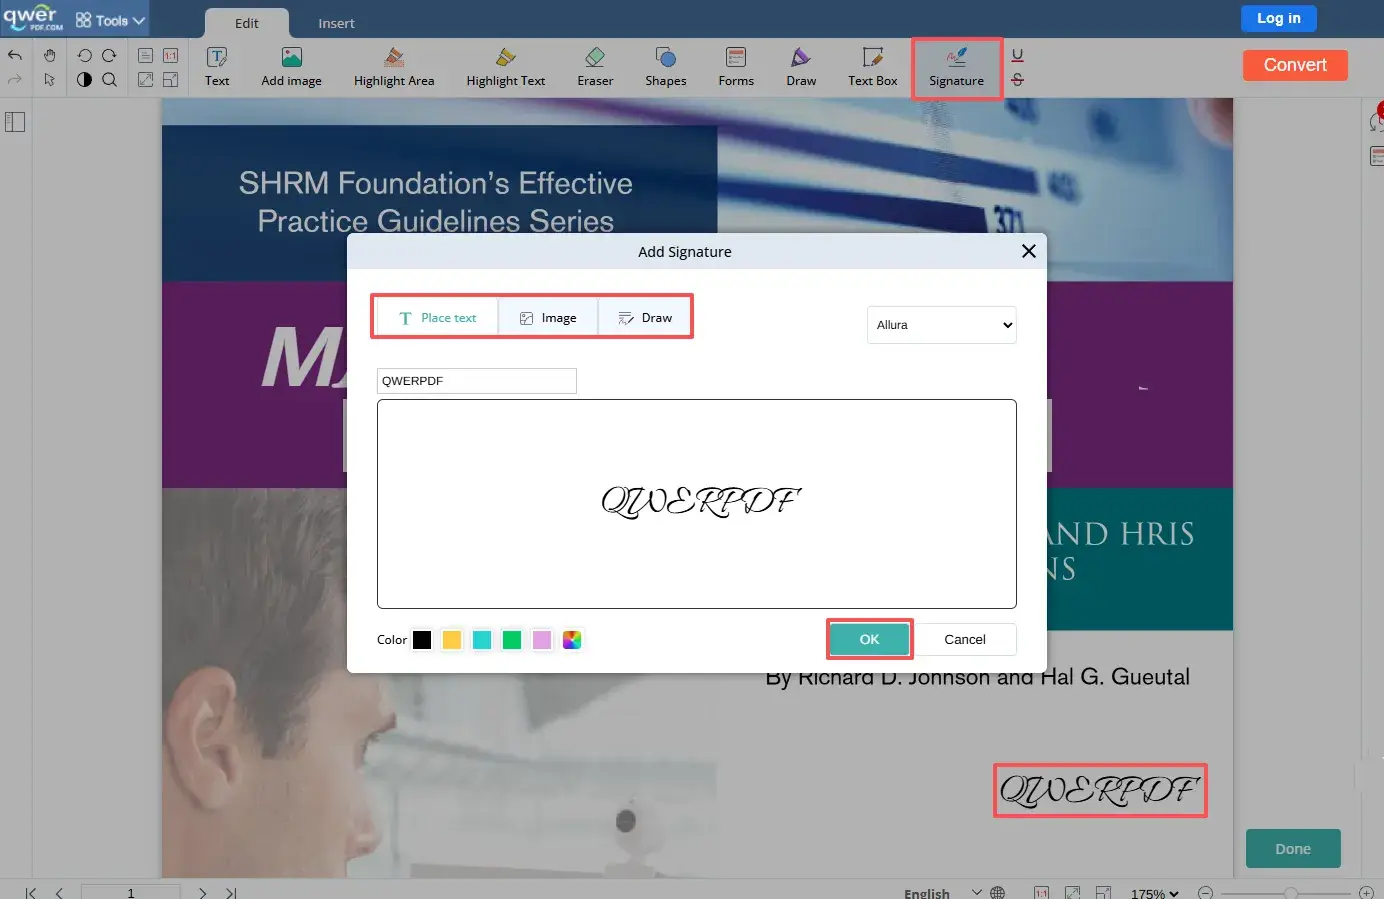The height and width of the screenshot is (899, 1384).
Task: Click the fit page icon in toolbar
Action: (171, 80)
